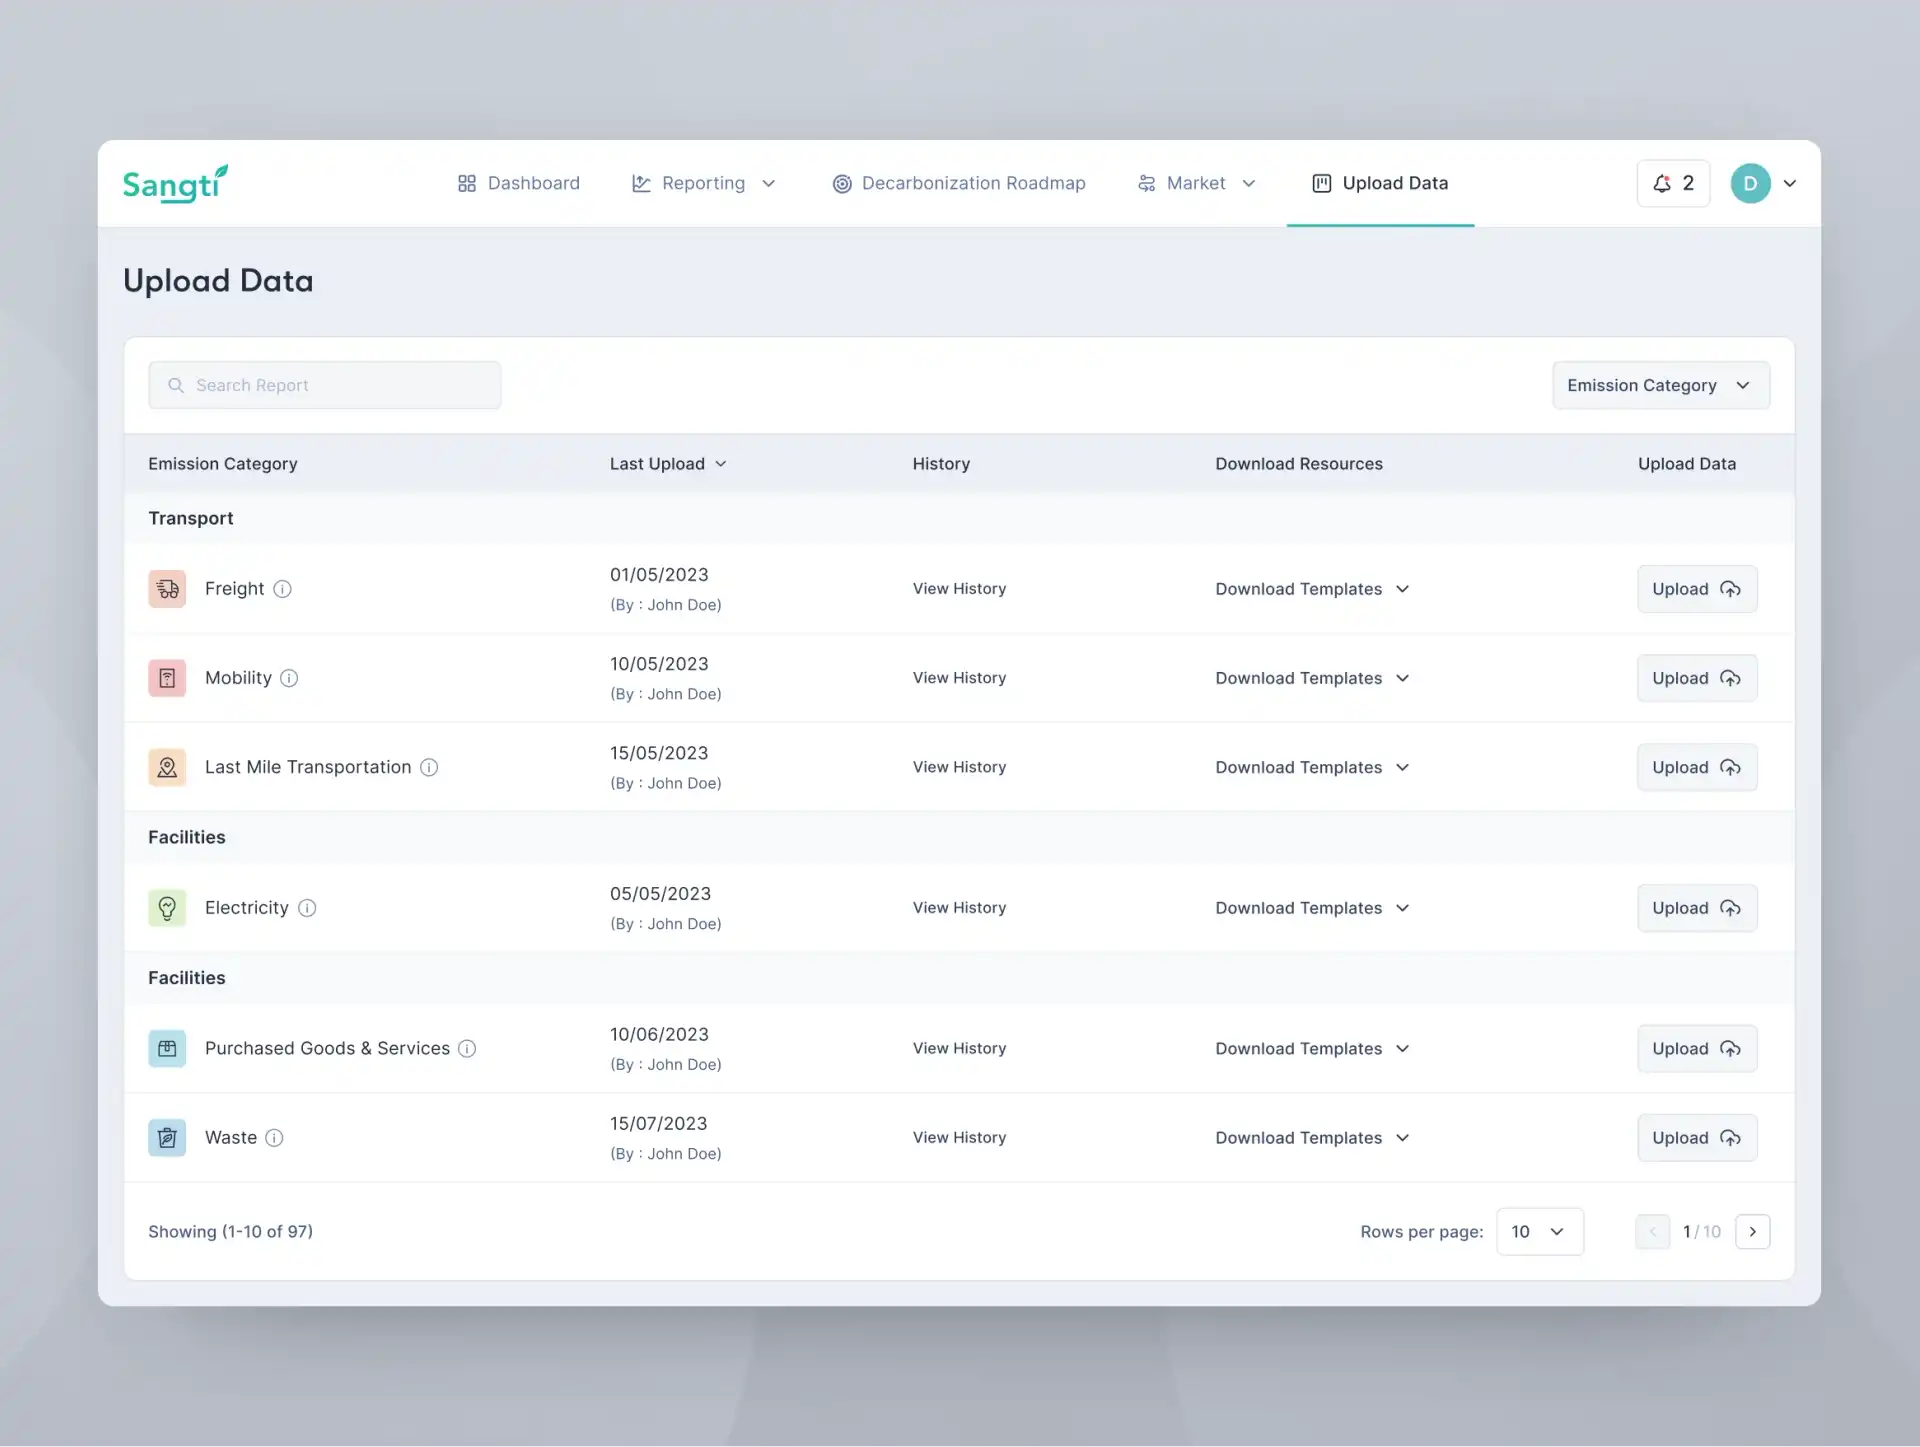This screenshot has width=1920, height=1447.
Task: Expand Download Templates for Waste
Action: pyautogui.click(x=1312, y=1138)
